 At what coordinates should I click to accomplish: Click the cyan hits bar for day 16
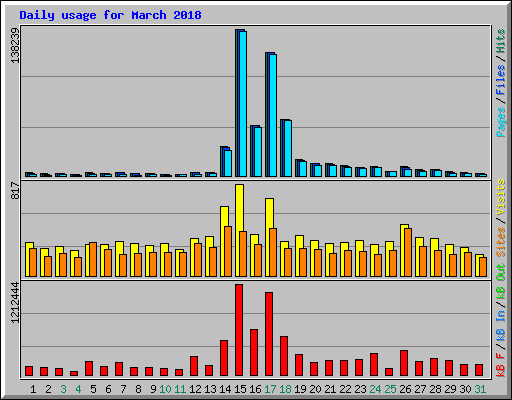coord(258,152)
